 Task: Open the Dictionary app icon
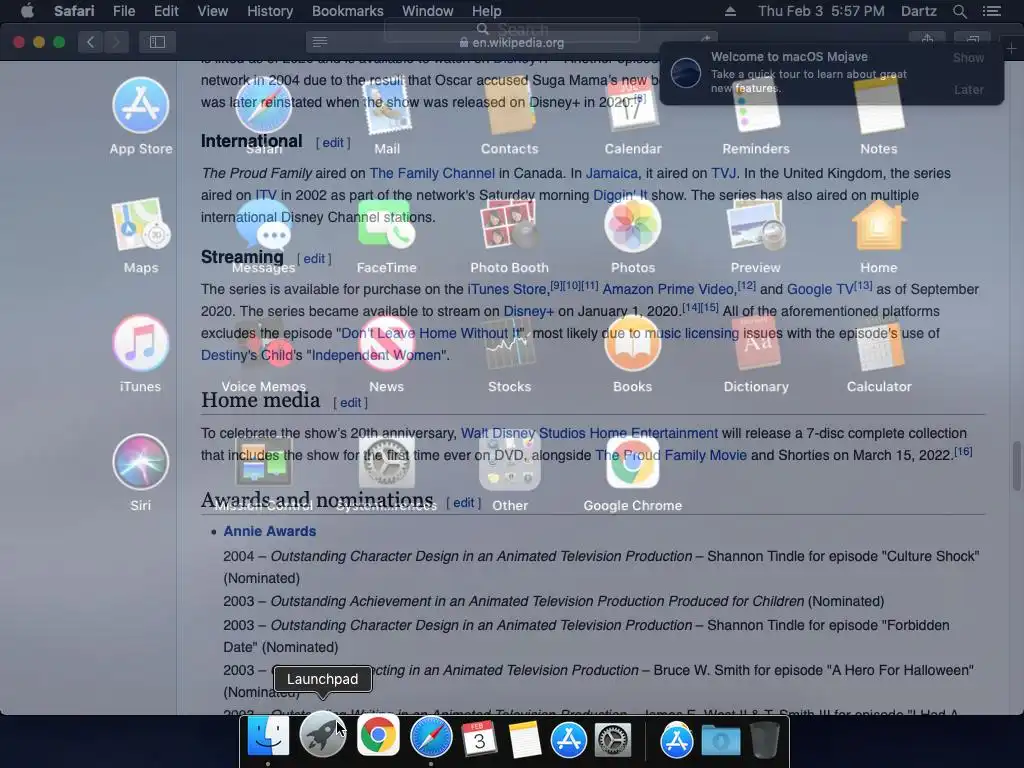(x=756, y=344)
